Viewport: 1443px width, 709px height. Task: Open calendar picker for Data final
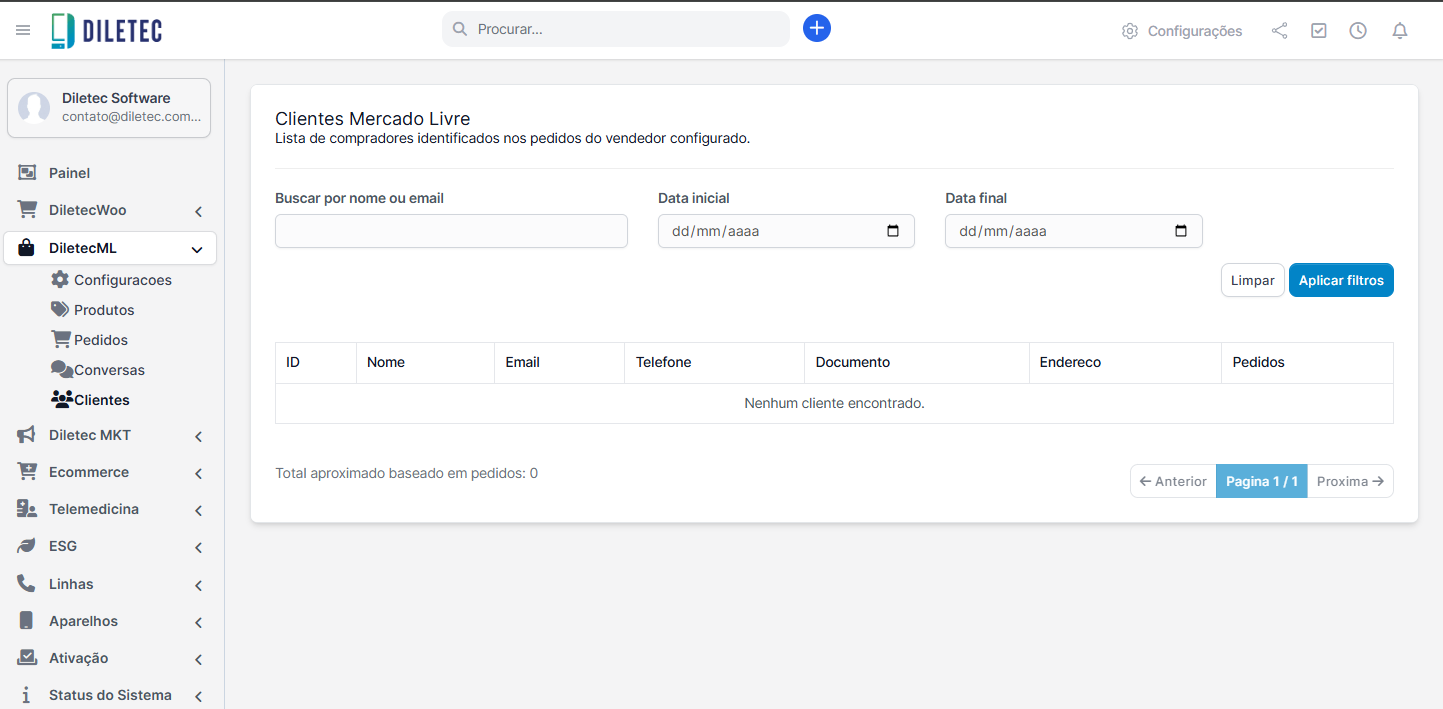[x=1180, y=231]
